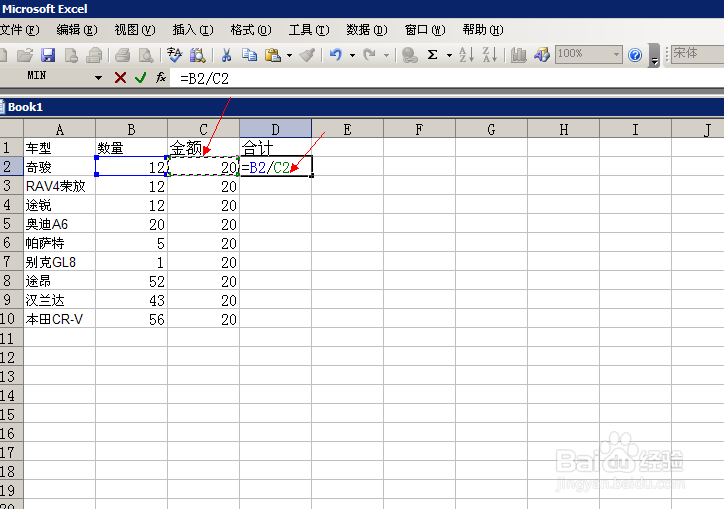This screenshot has height=509, width=724.
Task: Select column A header
Action: (60, 129)
